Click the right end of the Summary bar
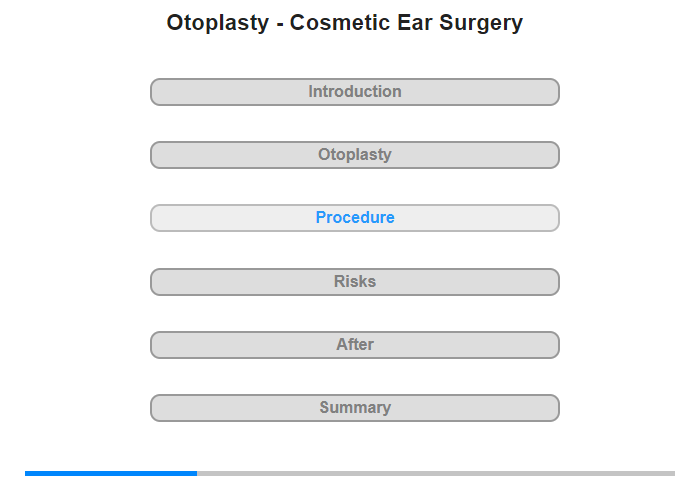This screenshot has height=480, width=700. point(551,408)
